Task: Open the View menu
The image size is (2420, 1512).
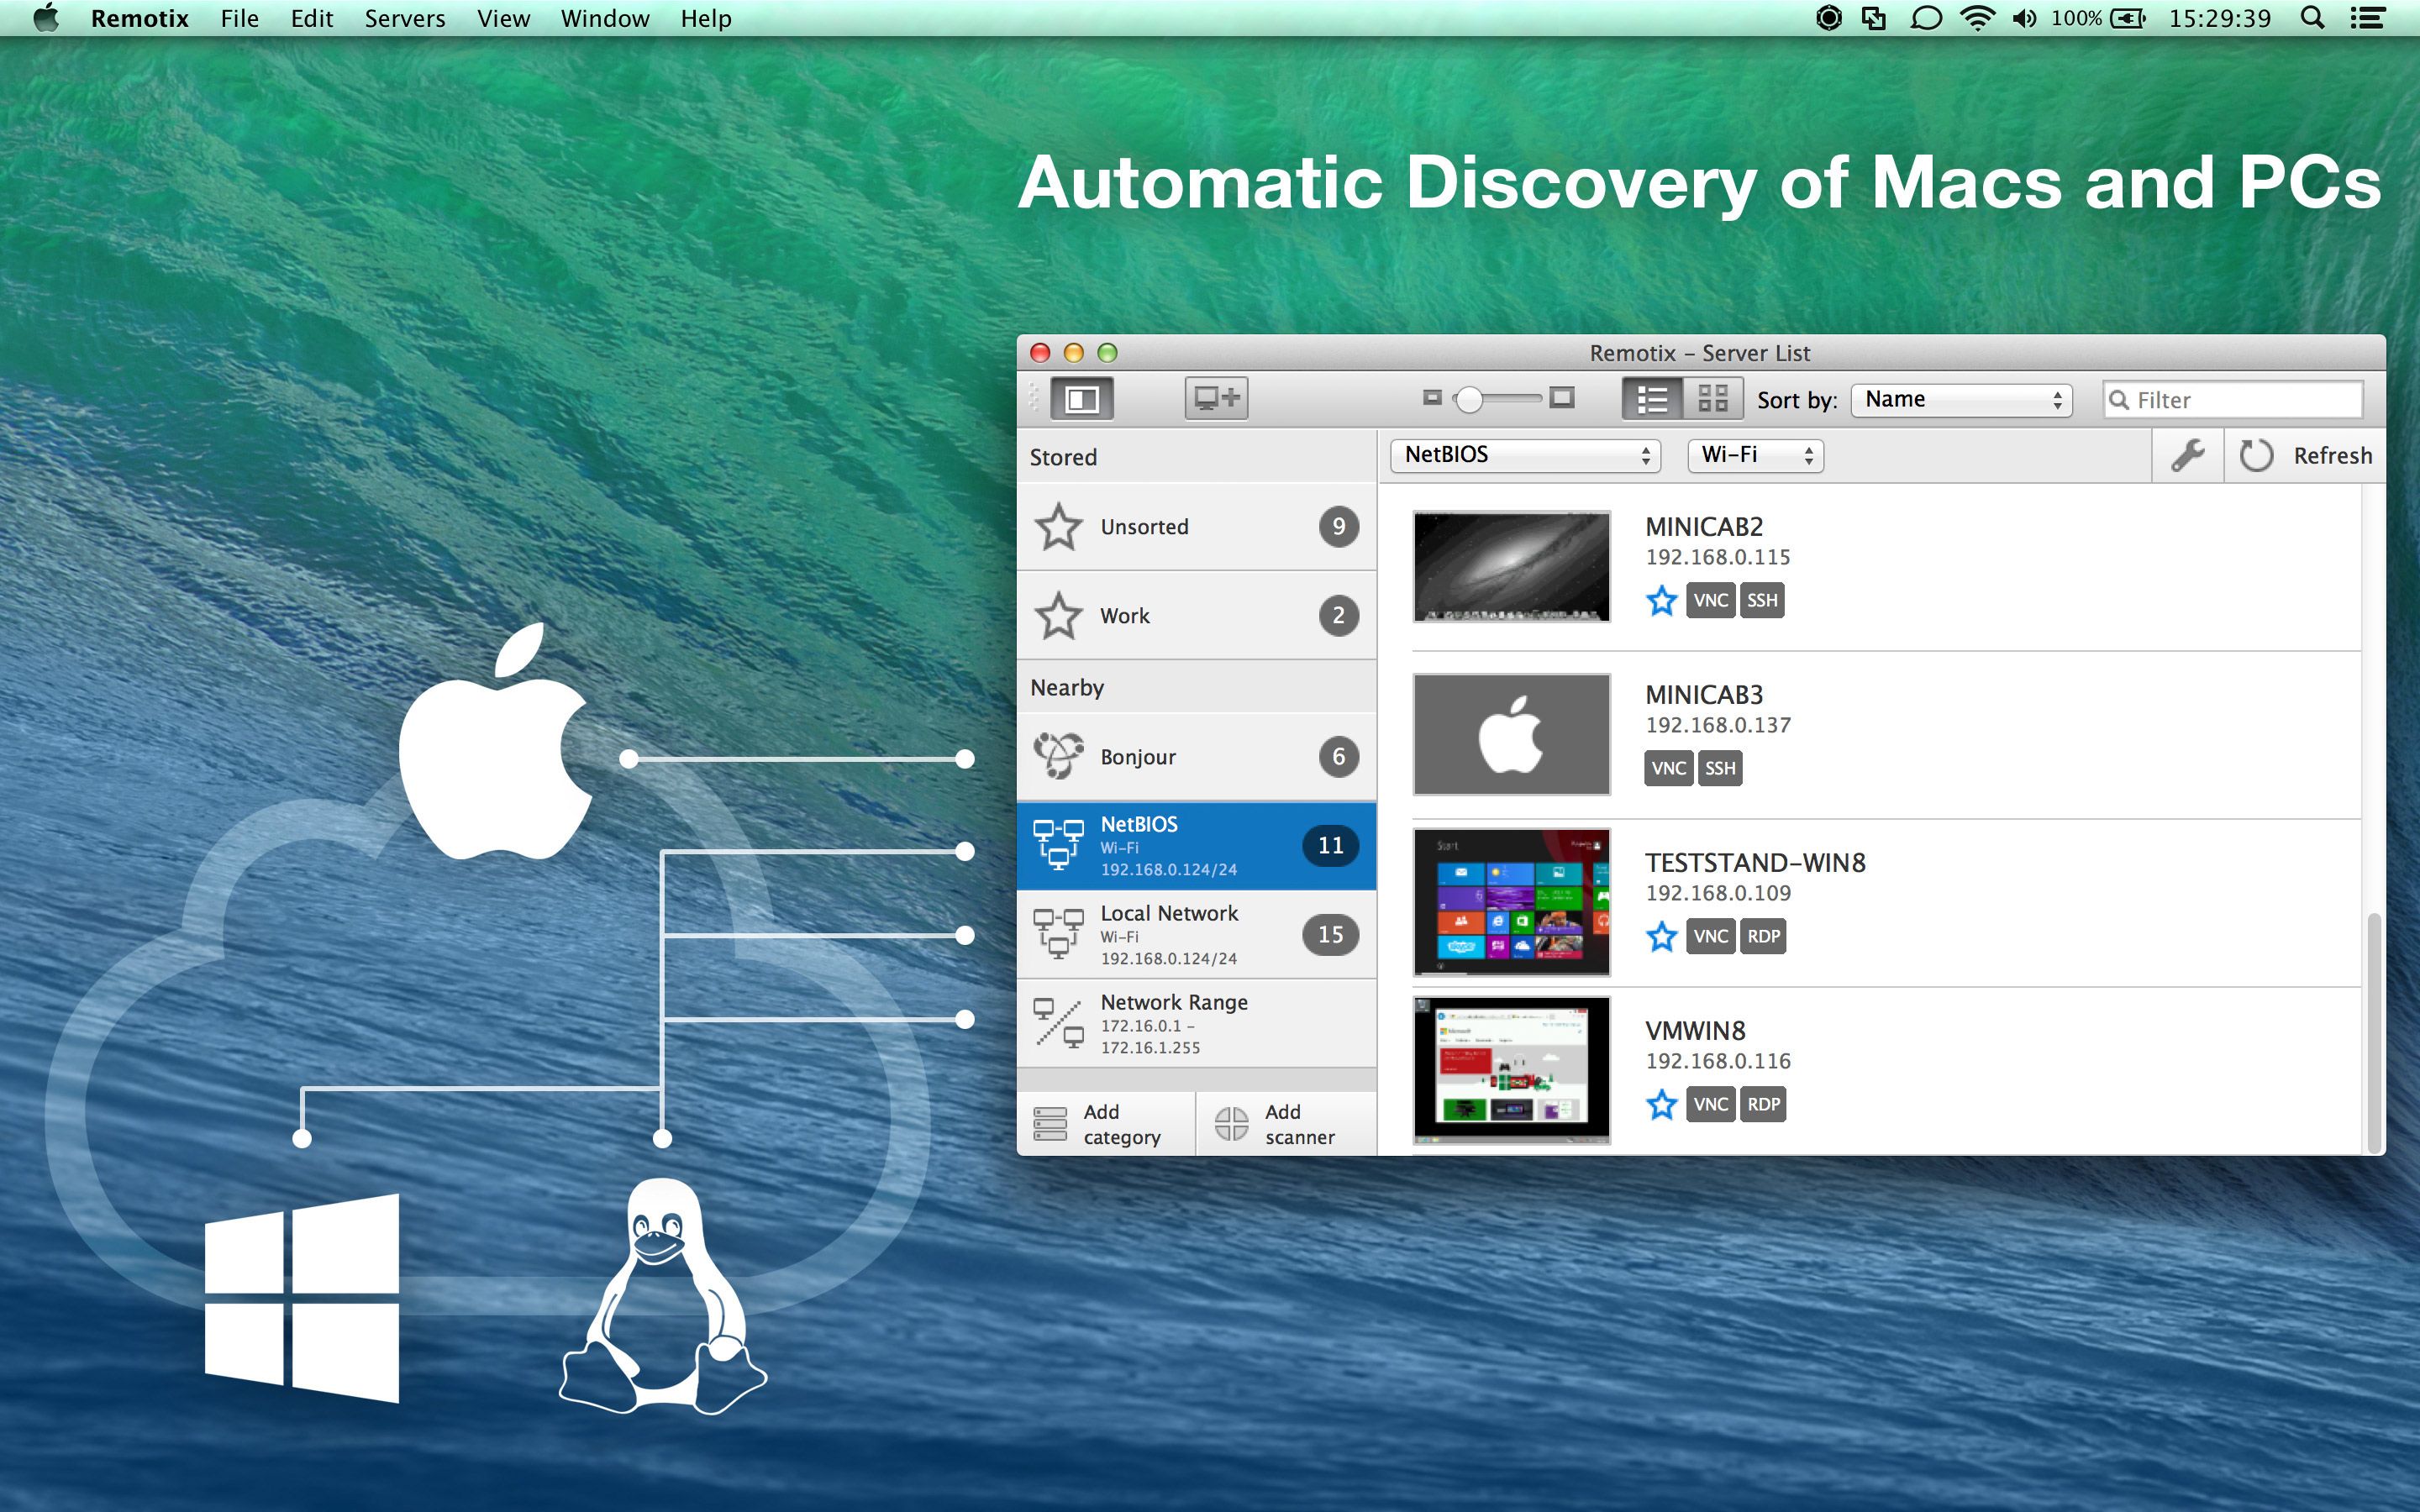Action: click(x=503, y=18)
